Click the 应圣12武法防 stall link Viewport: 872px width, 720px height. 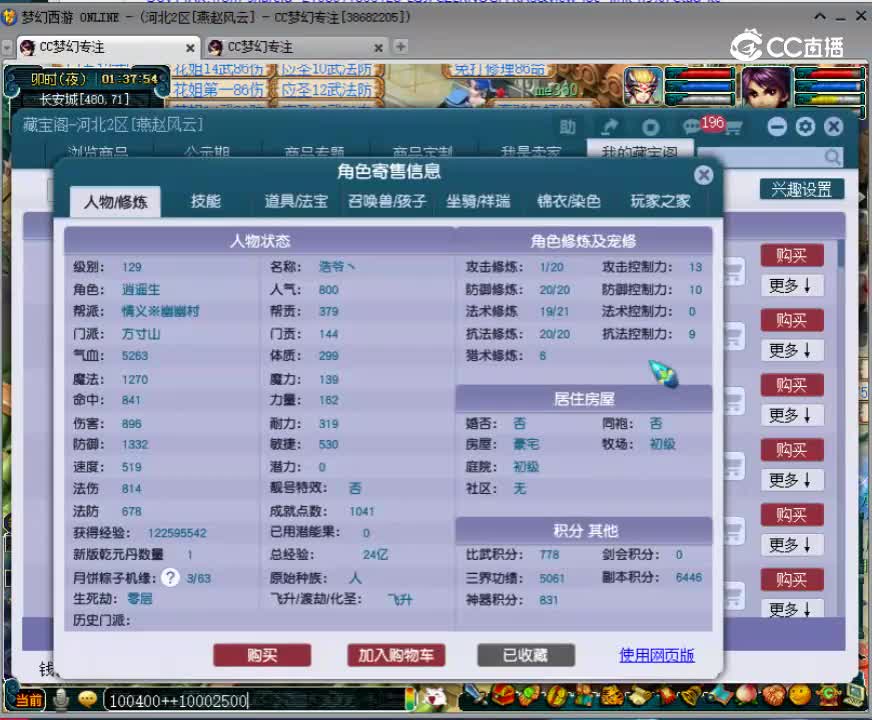[x=326, y=89]
